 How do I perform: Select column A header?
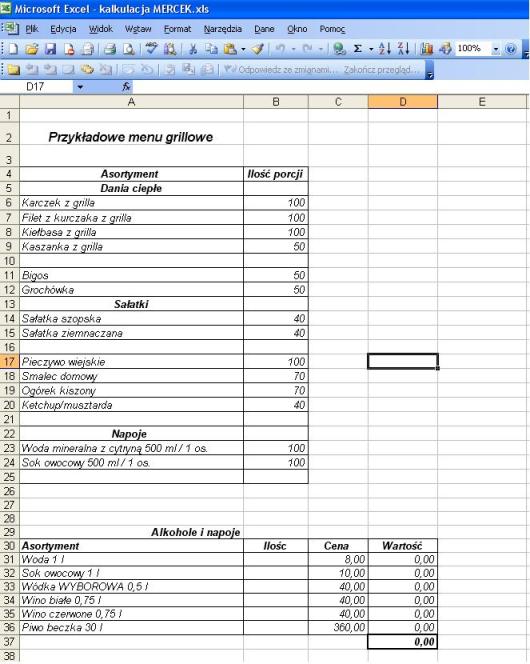click(131, 102)
